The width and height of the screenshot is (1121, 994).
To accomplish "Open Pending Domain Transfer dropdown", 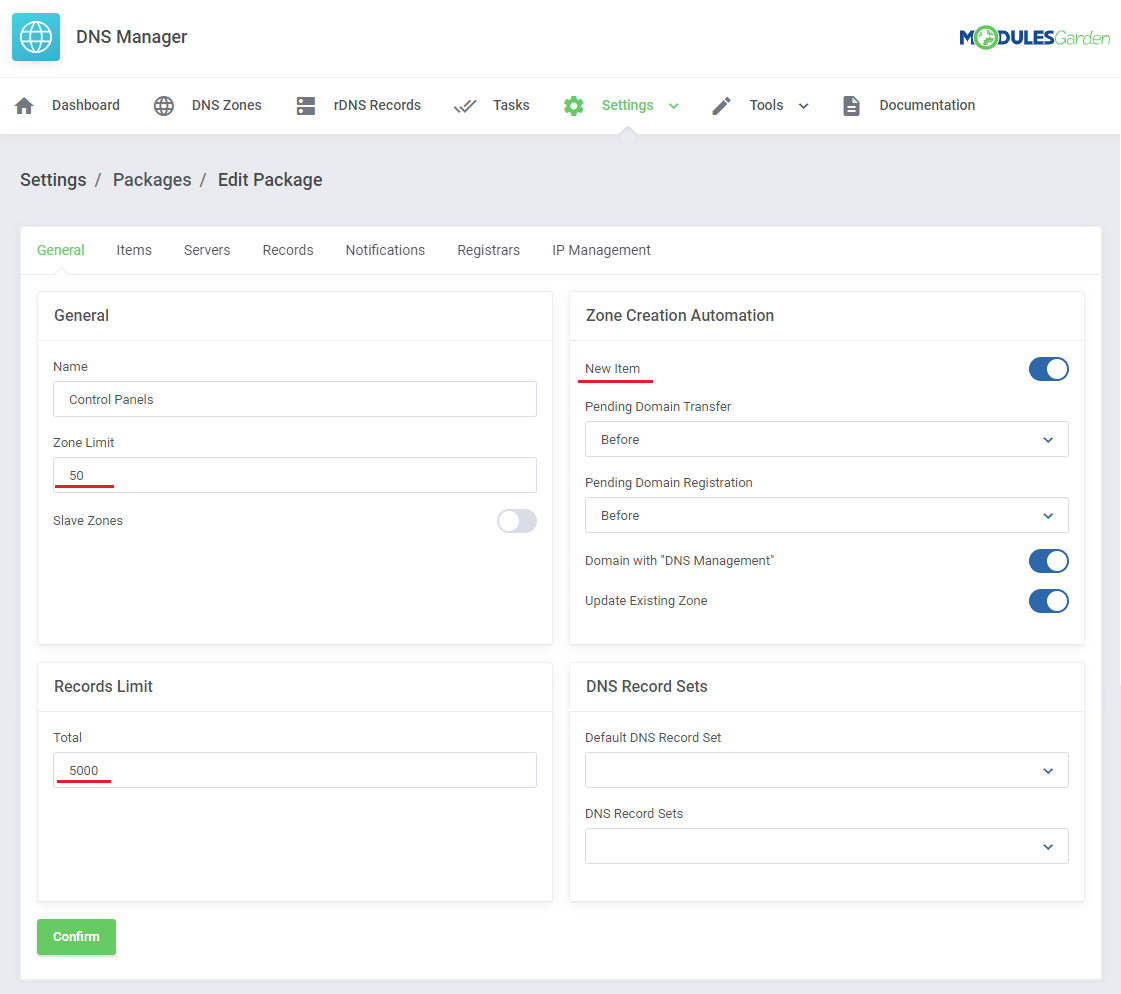I will tap(826, 439).
